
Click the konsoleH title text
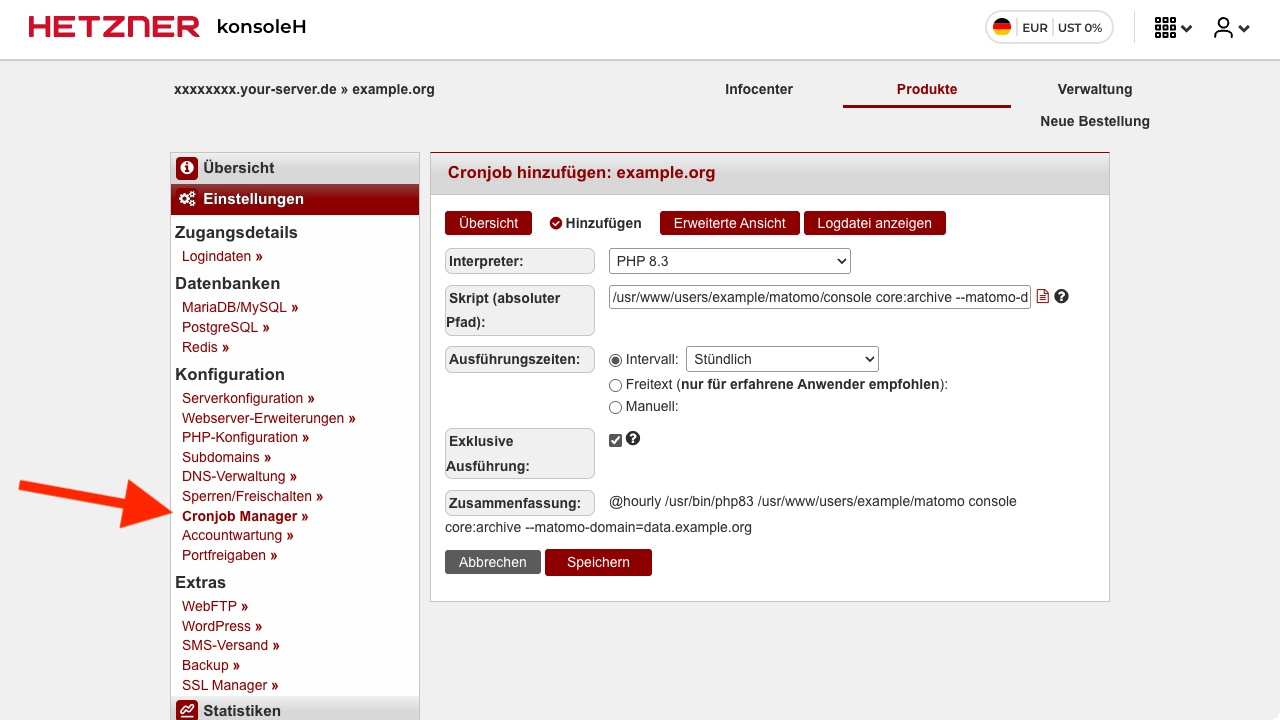(261, 27)
